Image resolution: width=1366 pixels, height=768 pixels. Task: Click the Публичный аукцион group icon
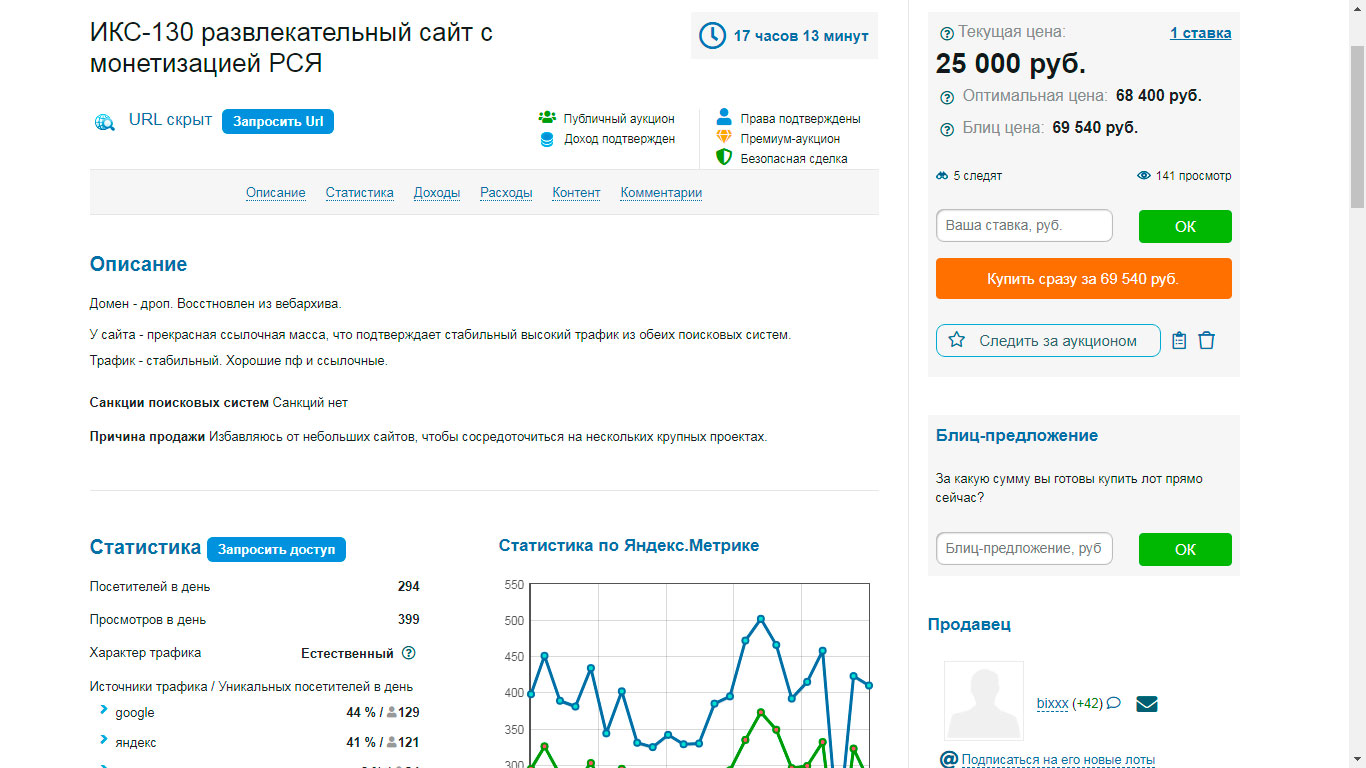(x=547, y=118)
